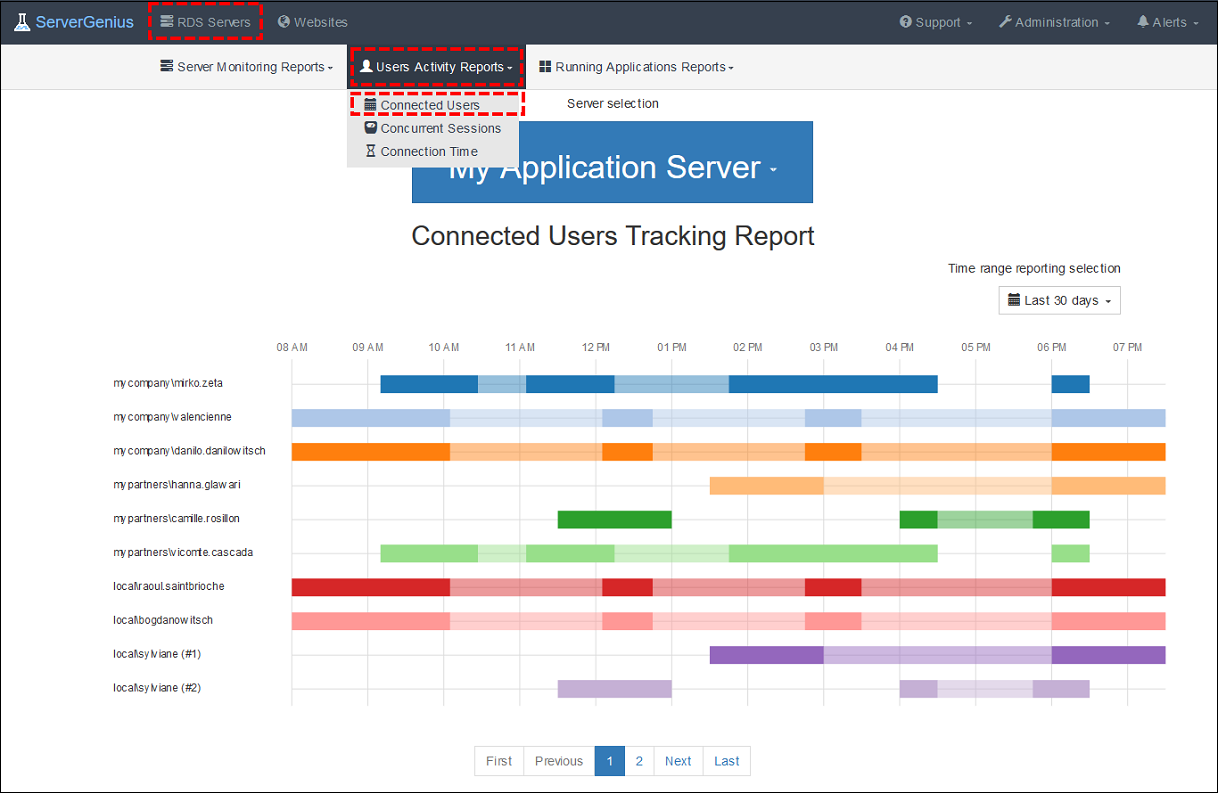Click the Connected Users table icon
The width and height of the screenshot is (1218, 793).
tap(372, 104)
